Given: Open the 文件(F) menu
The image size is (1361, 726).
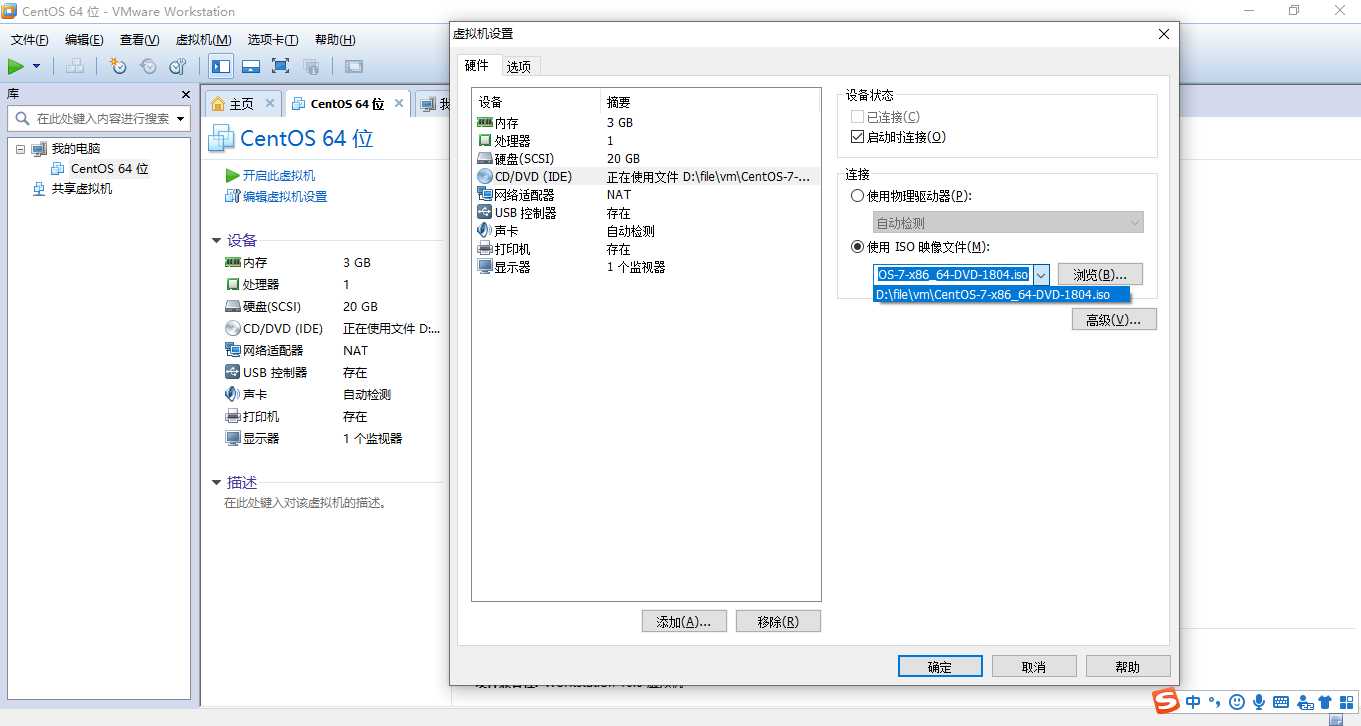Looking at the screenshot, I should point(30,40).
